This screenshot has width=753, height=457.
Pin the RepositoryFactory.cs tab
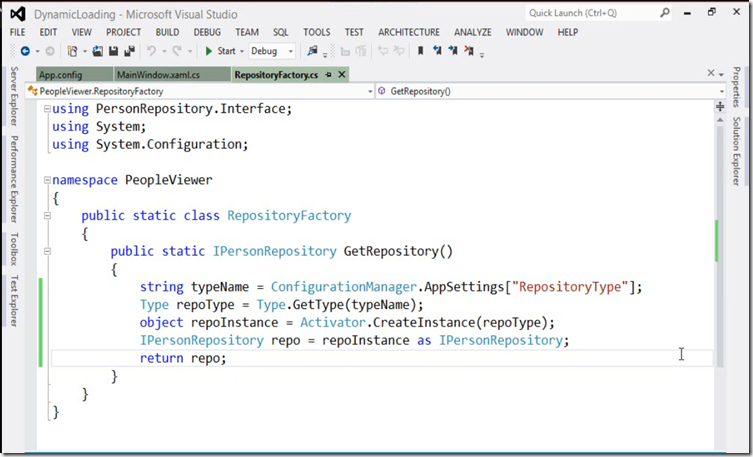[328, 74]
